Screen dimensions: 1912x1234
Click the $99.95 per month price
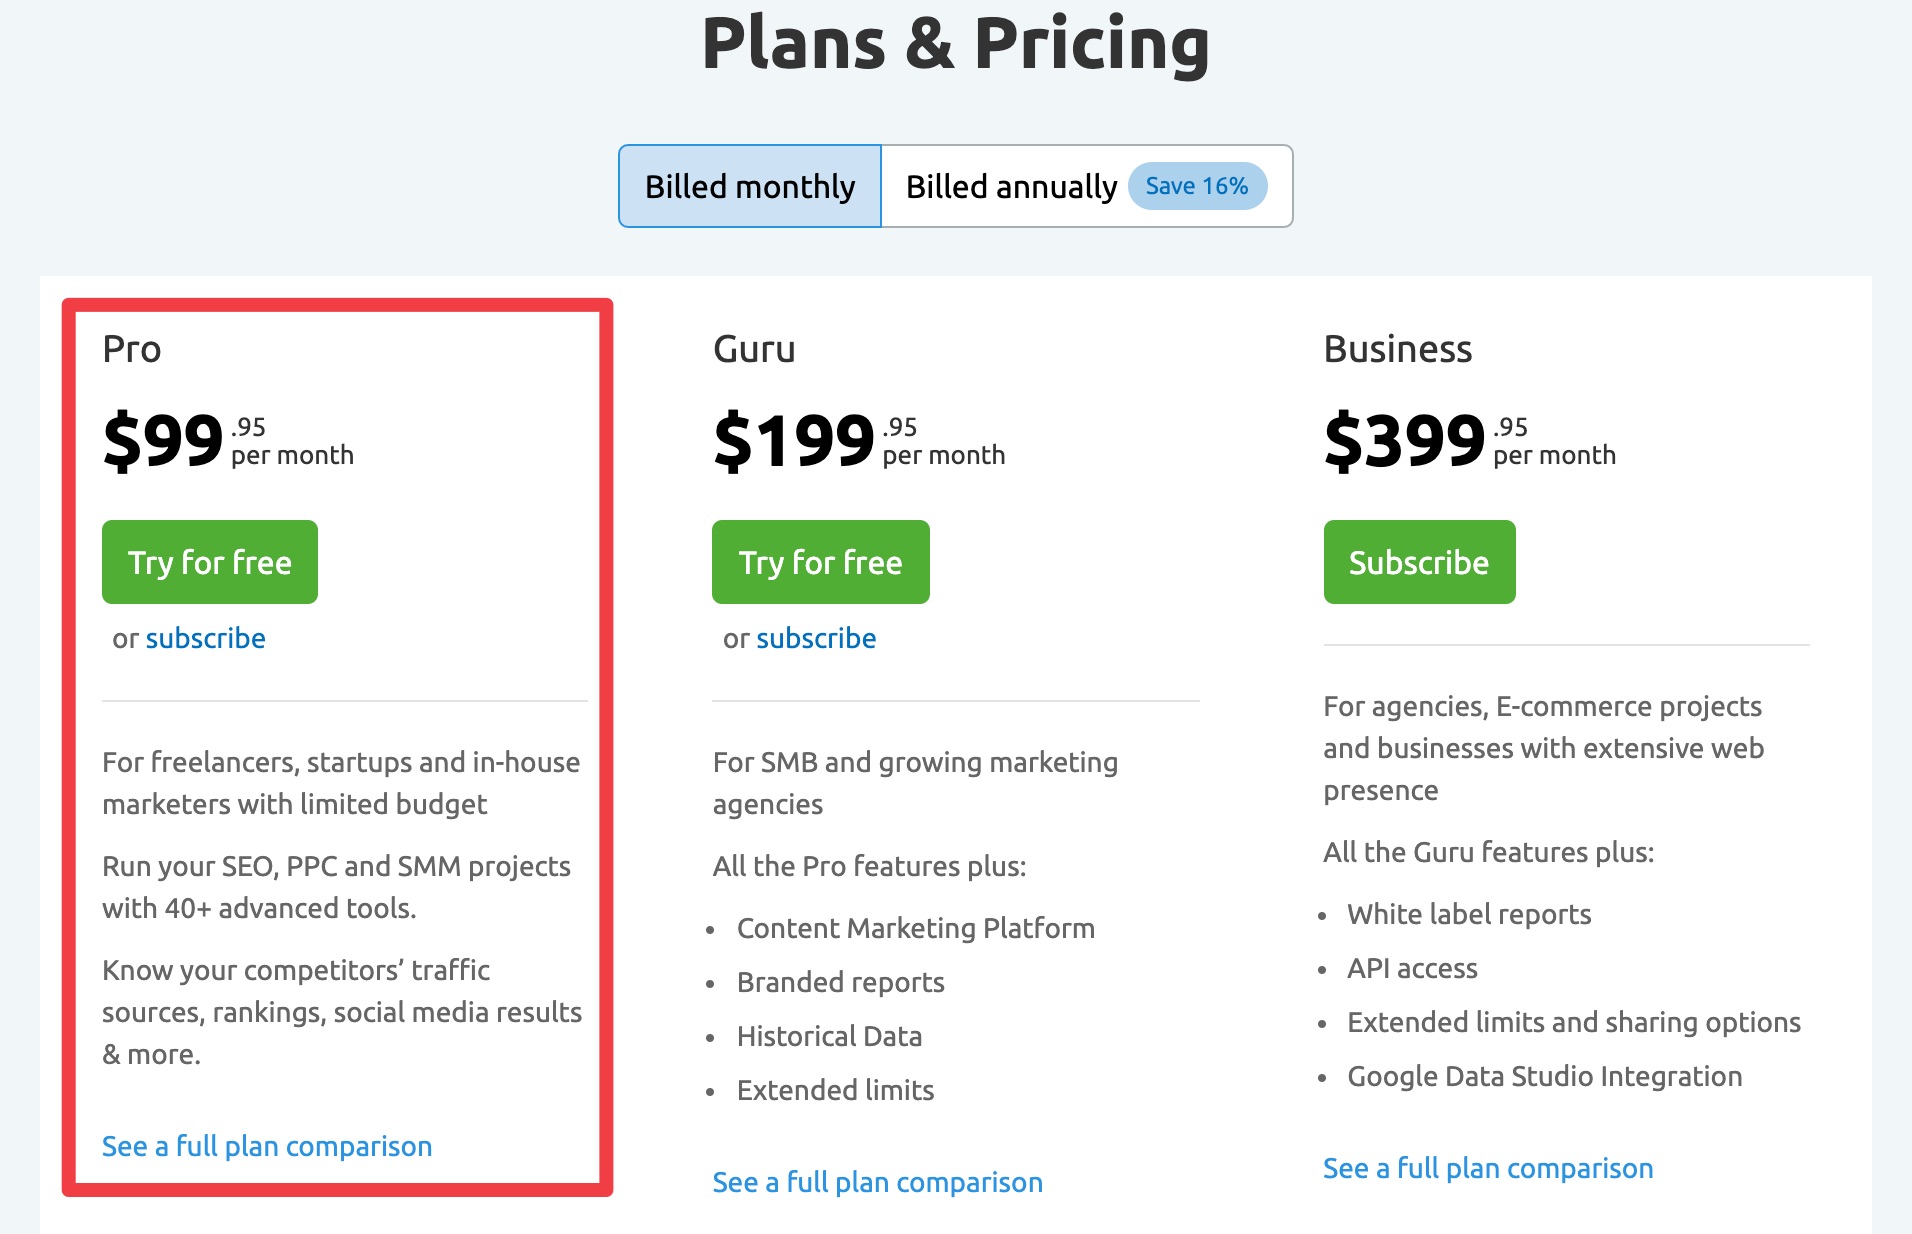(x=228, y=440)
